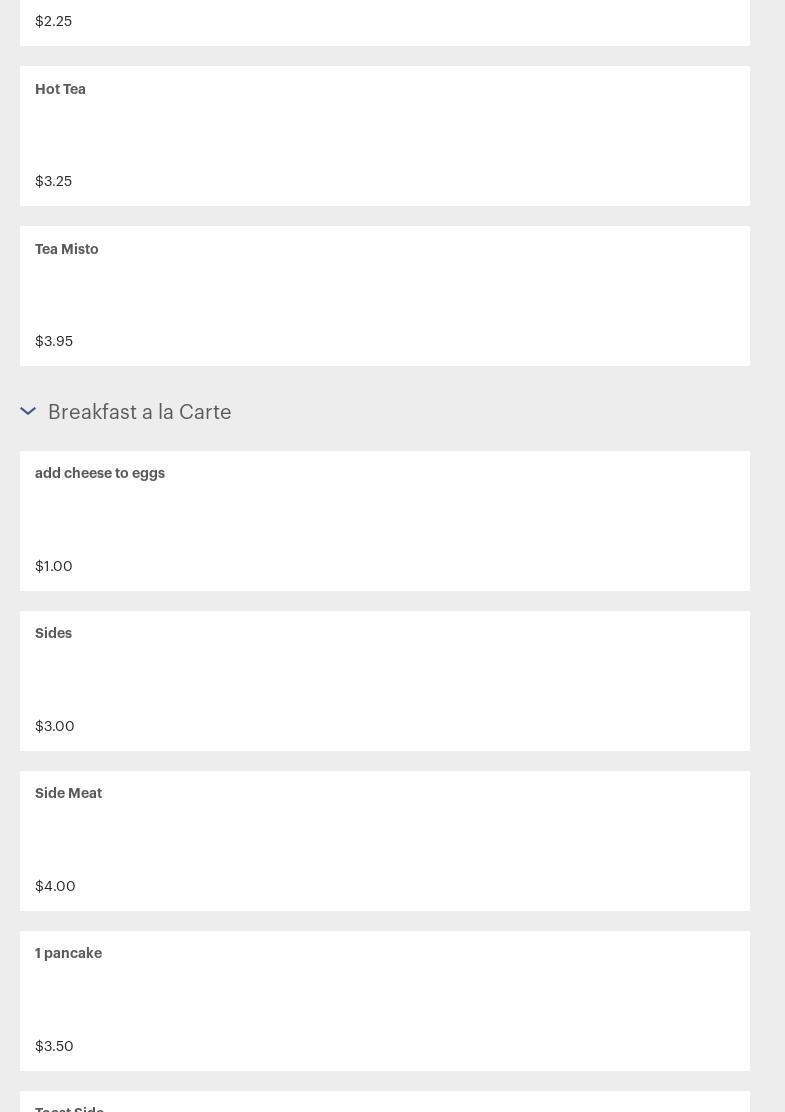This screenshot has height=1112, width=785.
Task: Click the $3.00 Sides price
Action: (55, 726)
